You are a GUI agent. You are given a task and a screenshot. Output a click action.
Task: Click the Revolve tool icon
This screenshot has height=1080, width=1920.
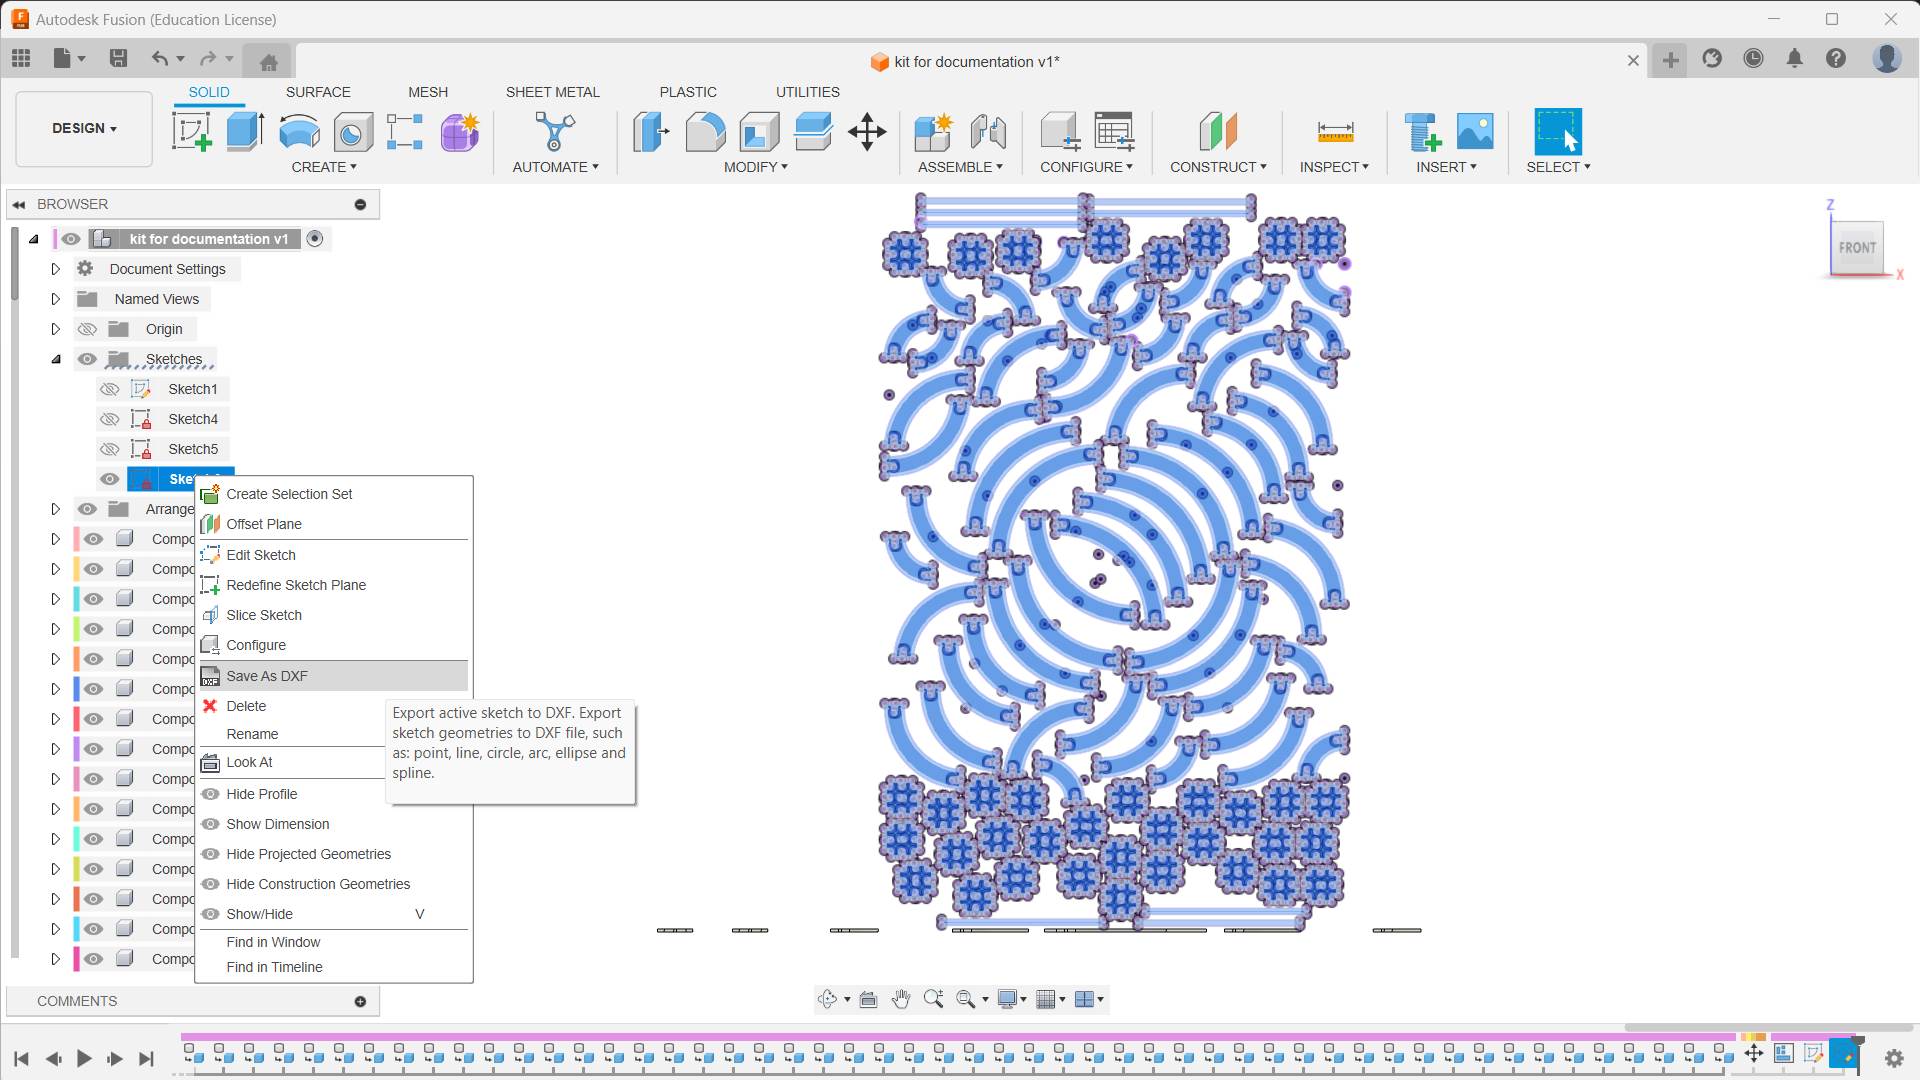tap(299, 131)
